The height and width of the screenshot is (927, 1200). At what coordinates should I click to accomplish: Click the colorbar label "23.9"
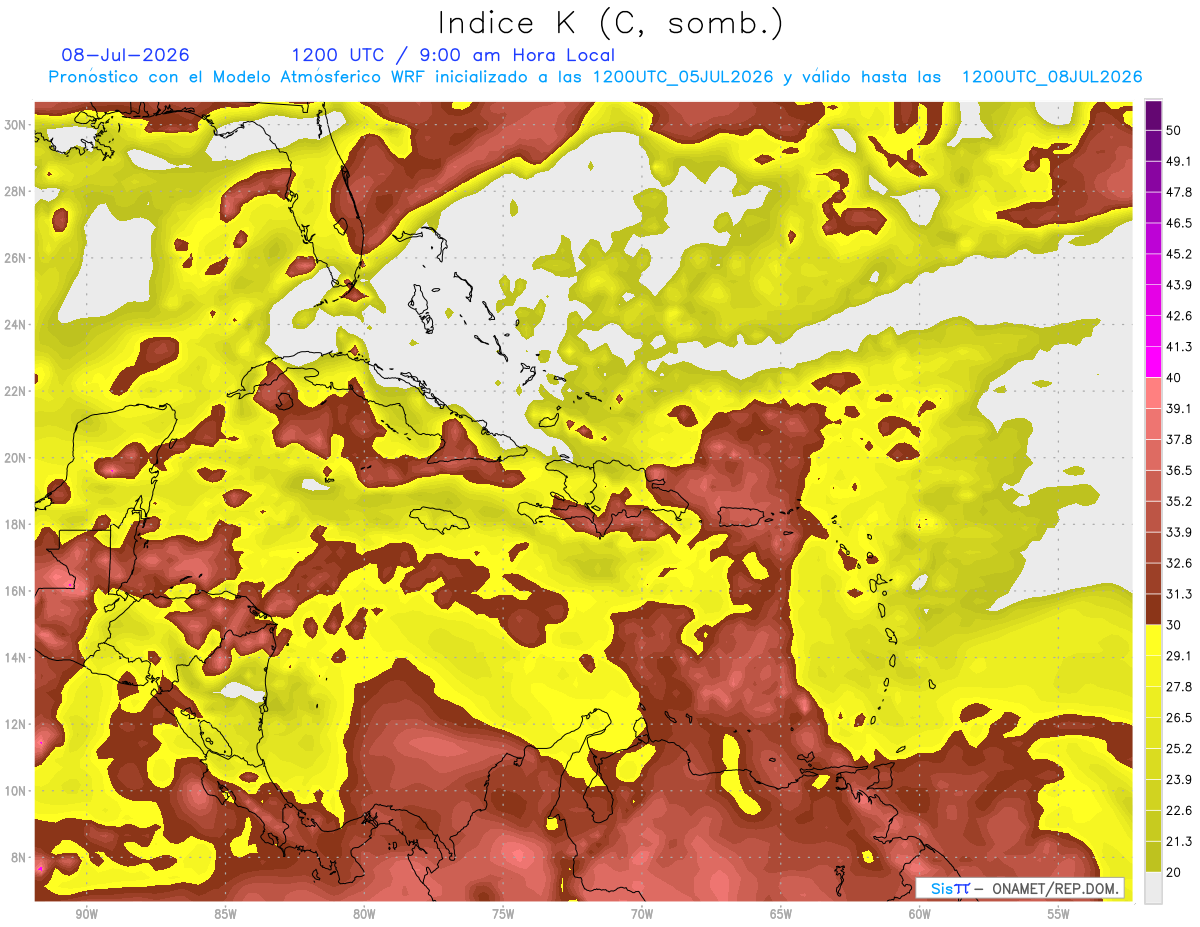[1179, 780]
